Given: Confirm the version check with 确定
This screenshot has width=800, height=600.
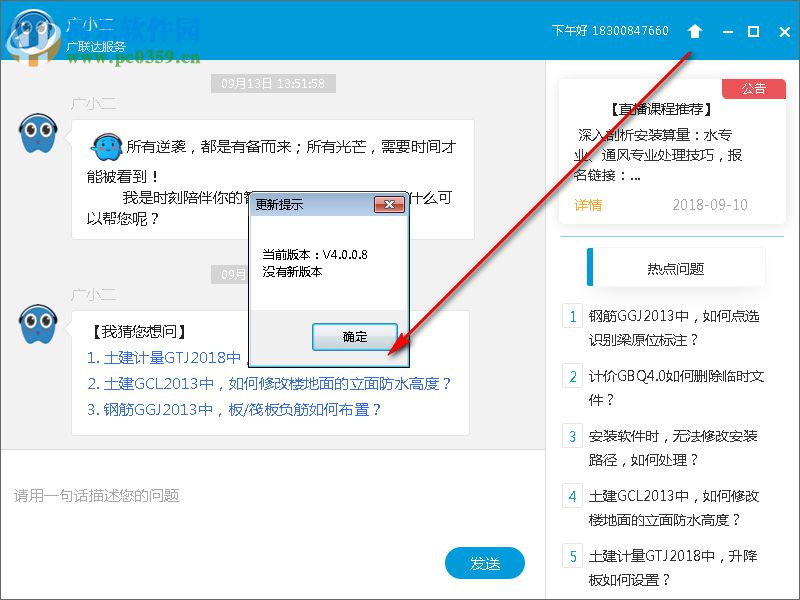Looking at the screenshot, I should point(355,337).
